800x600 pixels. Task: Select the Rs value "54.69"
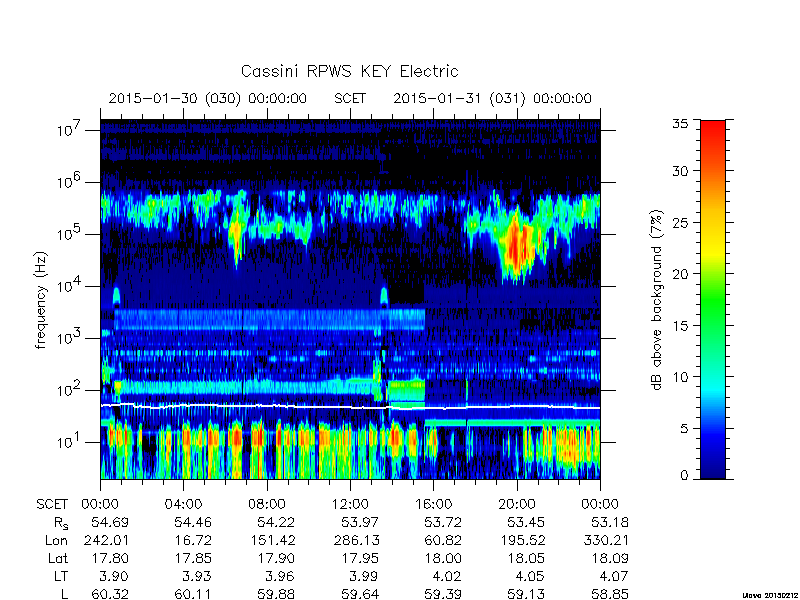point(110,522)
